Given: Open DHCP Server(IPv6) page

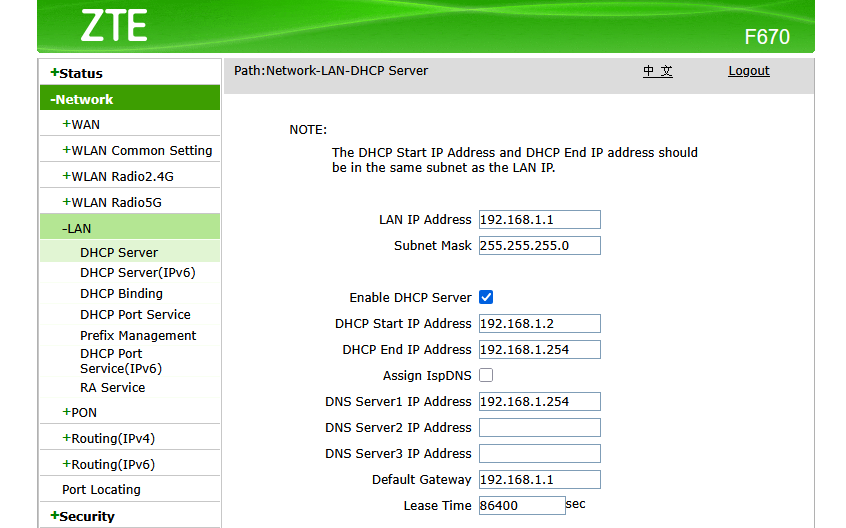Looking at the screenshot, I should click(x=137, y=272).
